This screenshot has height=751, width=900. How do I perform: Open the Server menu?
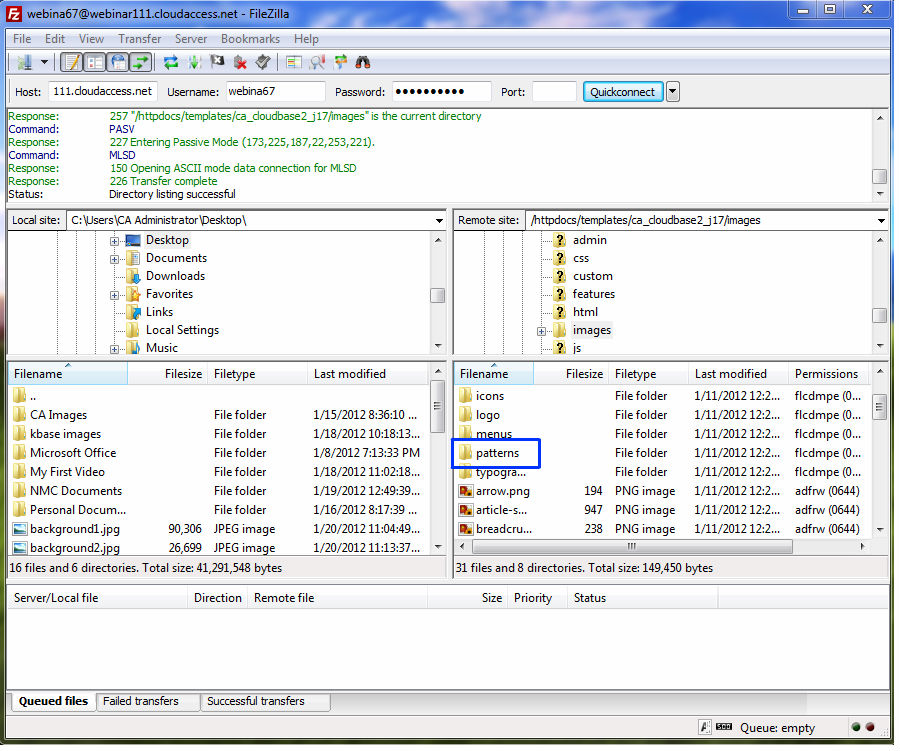[191, 39]
